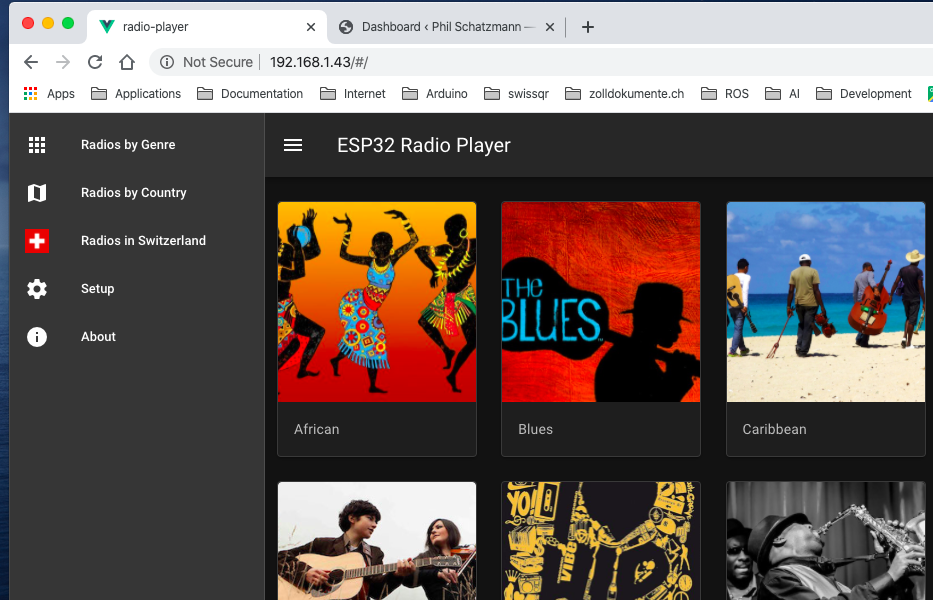The width and height of the screenshot is (933, 600).
Task: Click the African card label
Action: (317, 429)
